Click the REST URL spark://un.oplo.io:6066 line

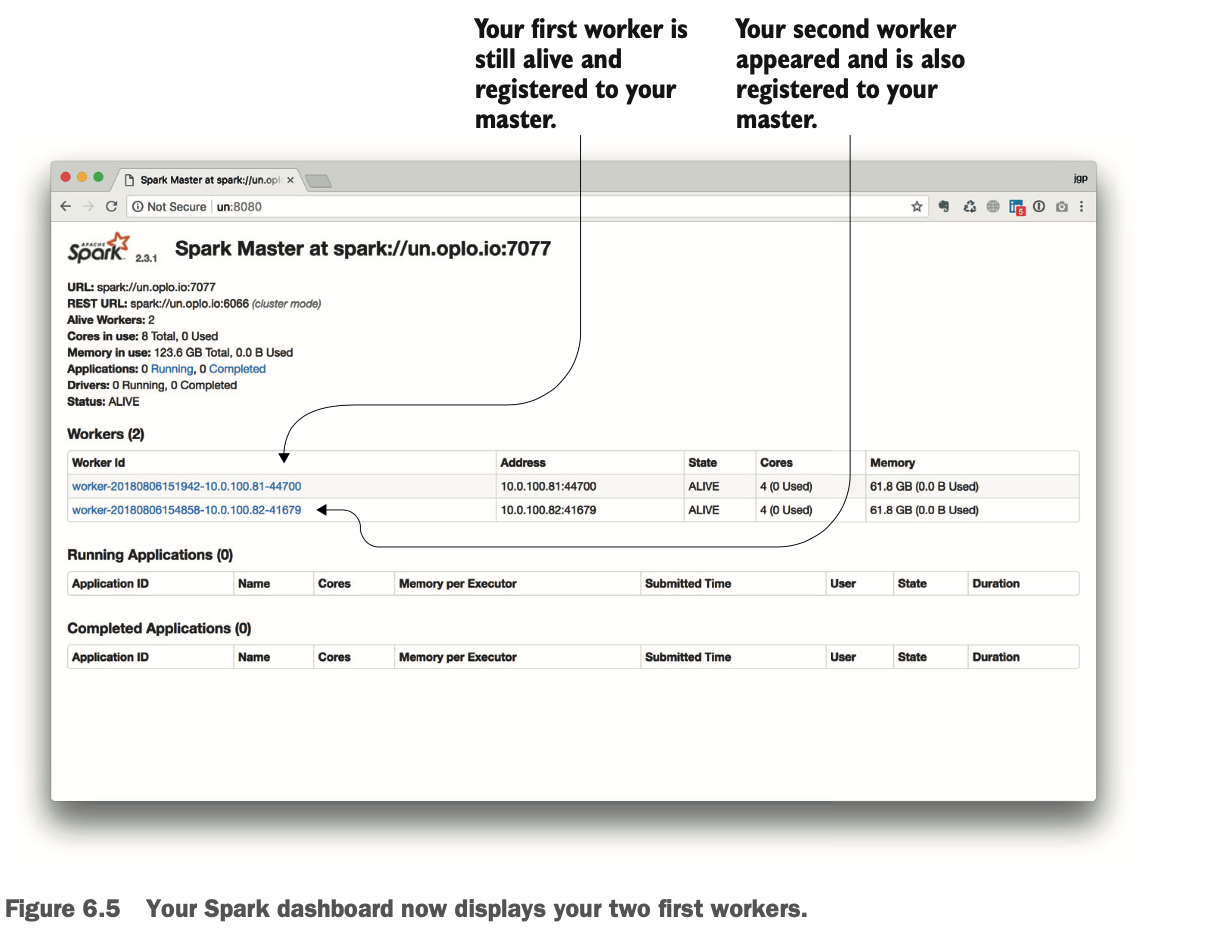click(194, 303)
